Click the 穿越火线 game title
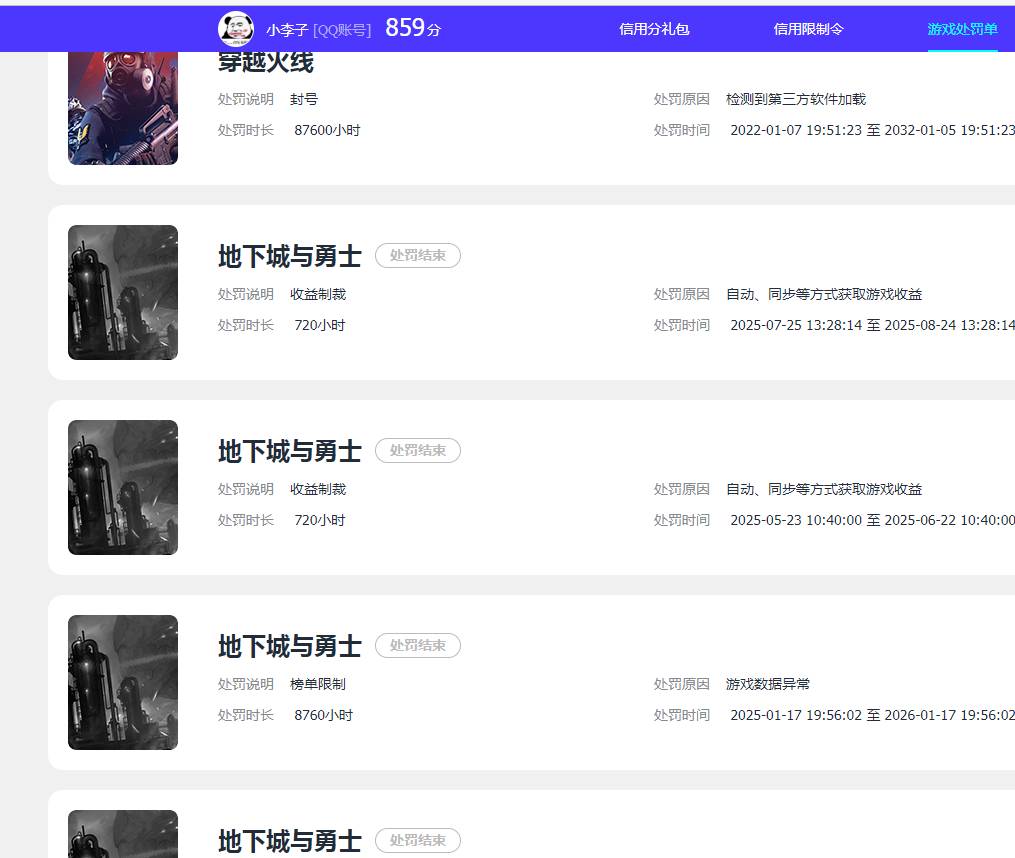1015x858 pixels. pyautogui.click(x=266, y=63)
